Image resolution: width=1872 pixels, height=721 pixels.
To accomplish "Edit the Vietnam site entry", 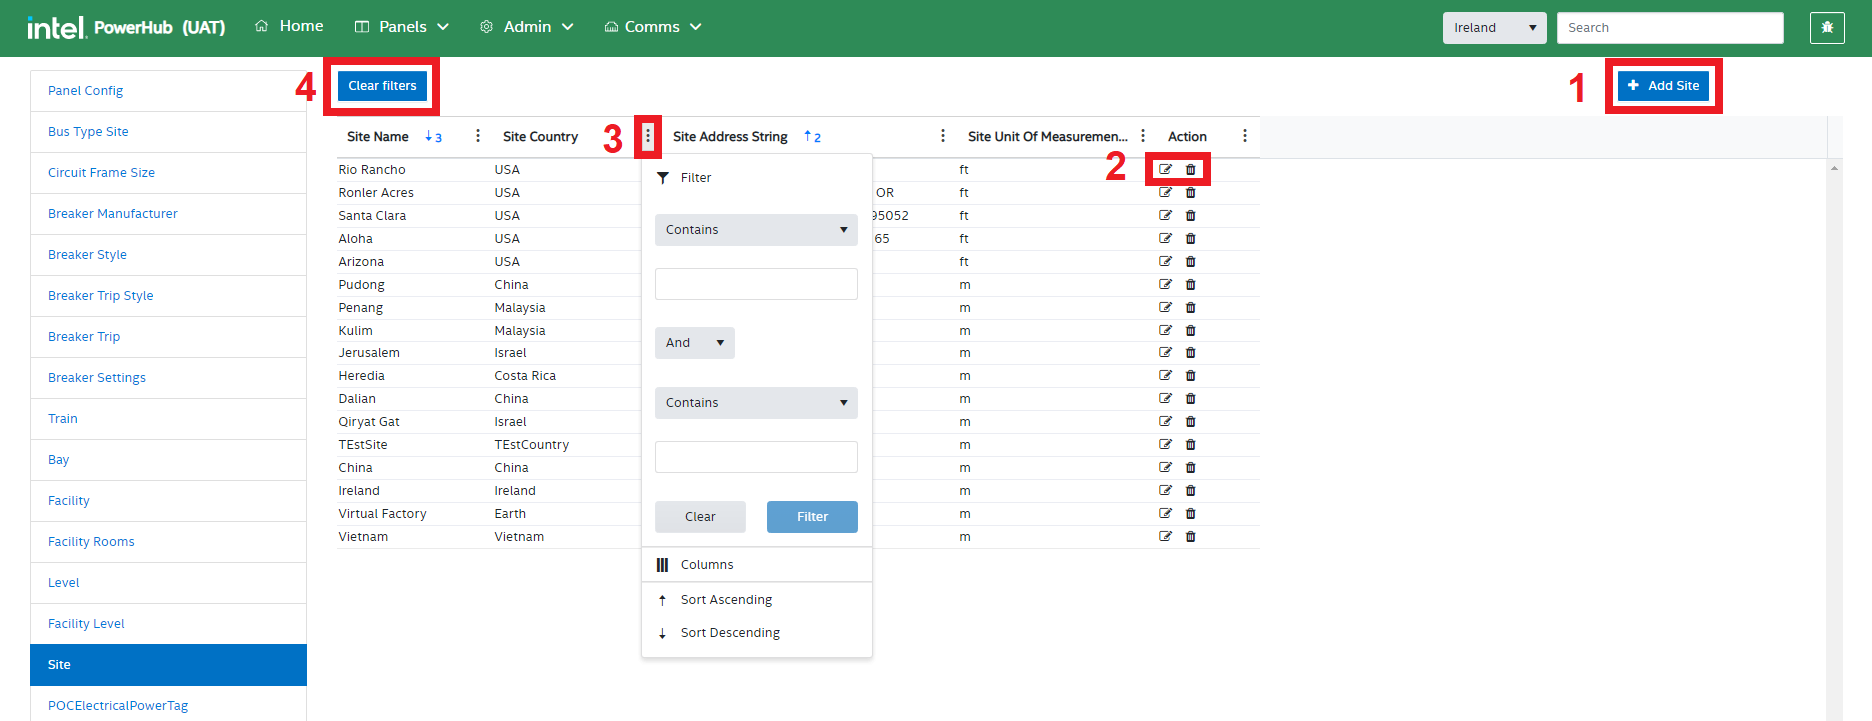I will 1165,537.
